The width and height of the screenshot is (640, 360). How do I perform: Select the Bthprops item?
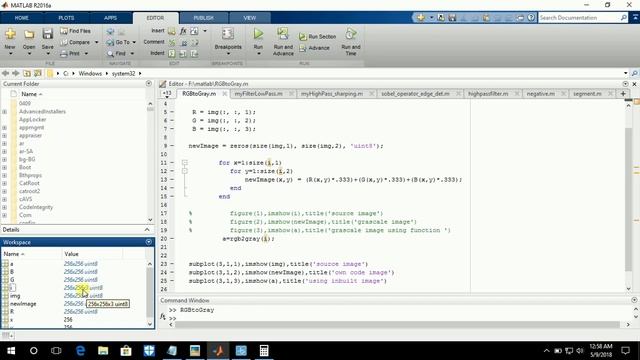[30, 176]
